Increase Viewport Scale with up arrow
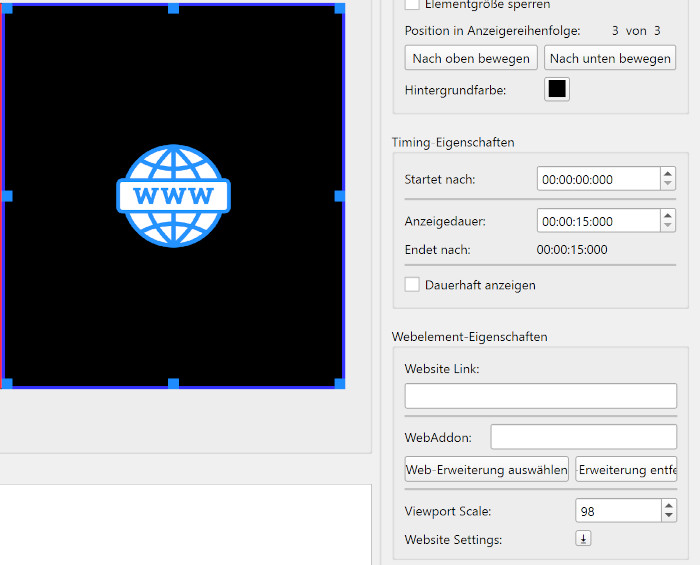The width and height of the screenshot is (700, 565). [669, 505]
